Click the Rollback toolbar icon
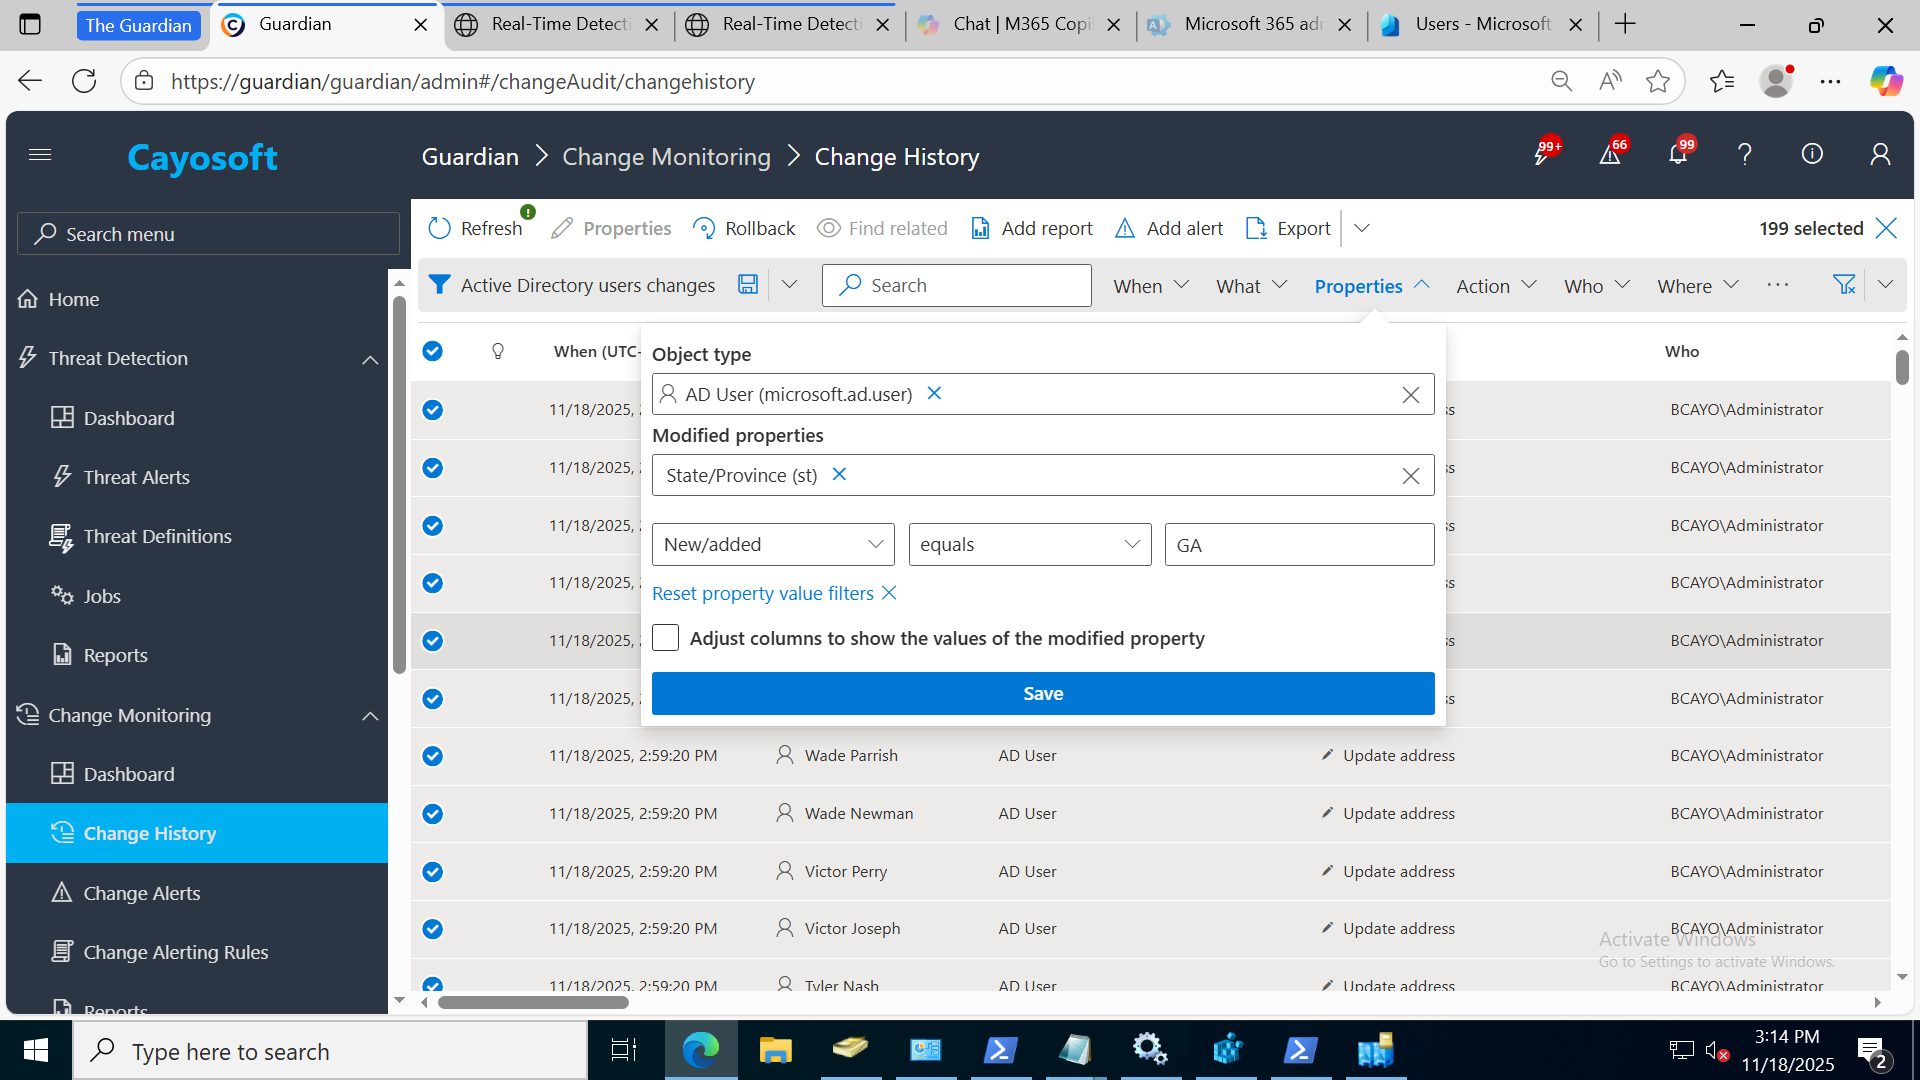The height and width of the screenshot is (1080, 1920). [x=704, y=229]
